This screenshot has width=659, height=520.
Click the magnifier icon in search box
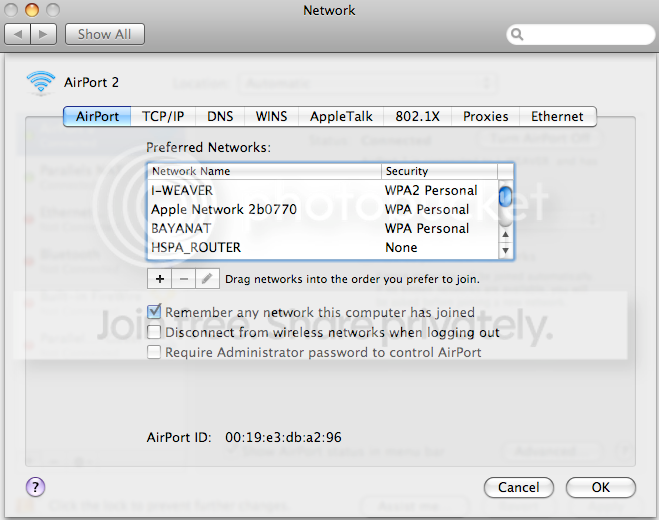coord(517,34)
